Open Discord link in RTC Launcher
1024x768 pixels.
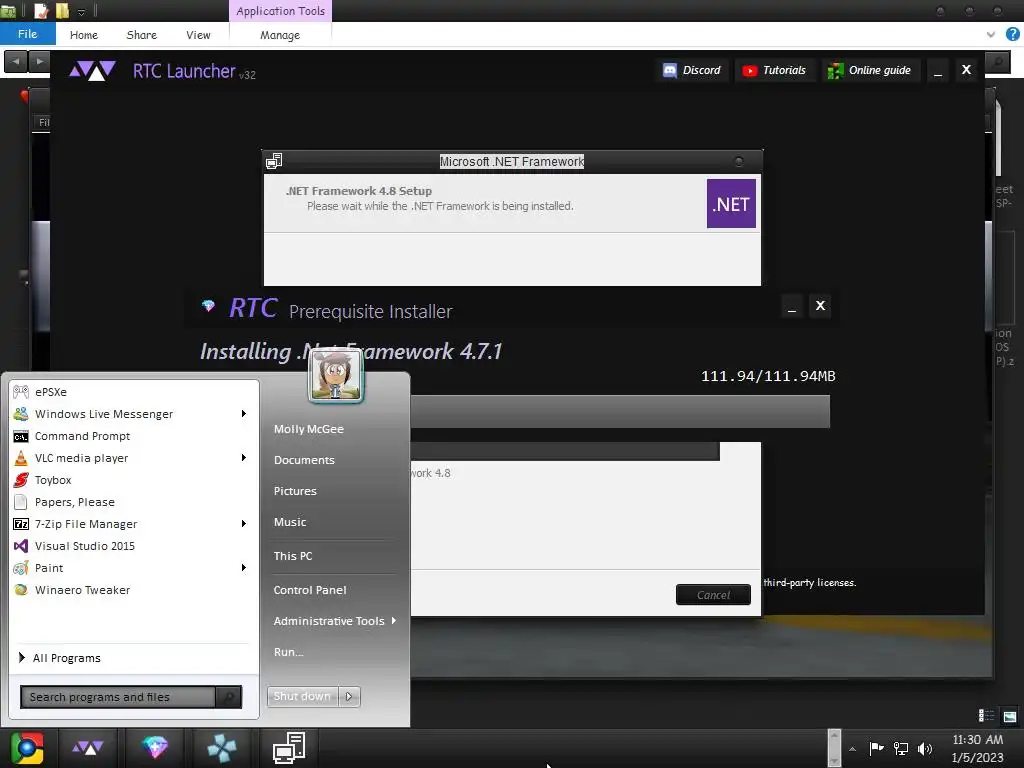(x=692, y=70)
